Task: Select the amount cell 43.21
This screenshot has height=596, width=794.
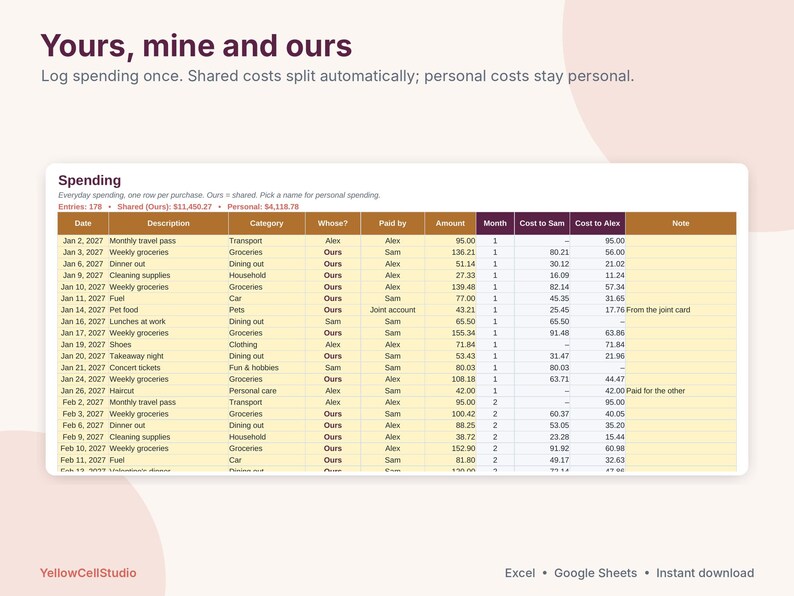Action: pos(450,310)
